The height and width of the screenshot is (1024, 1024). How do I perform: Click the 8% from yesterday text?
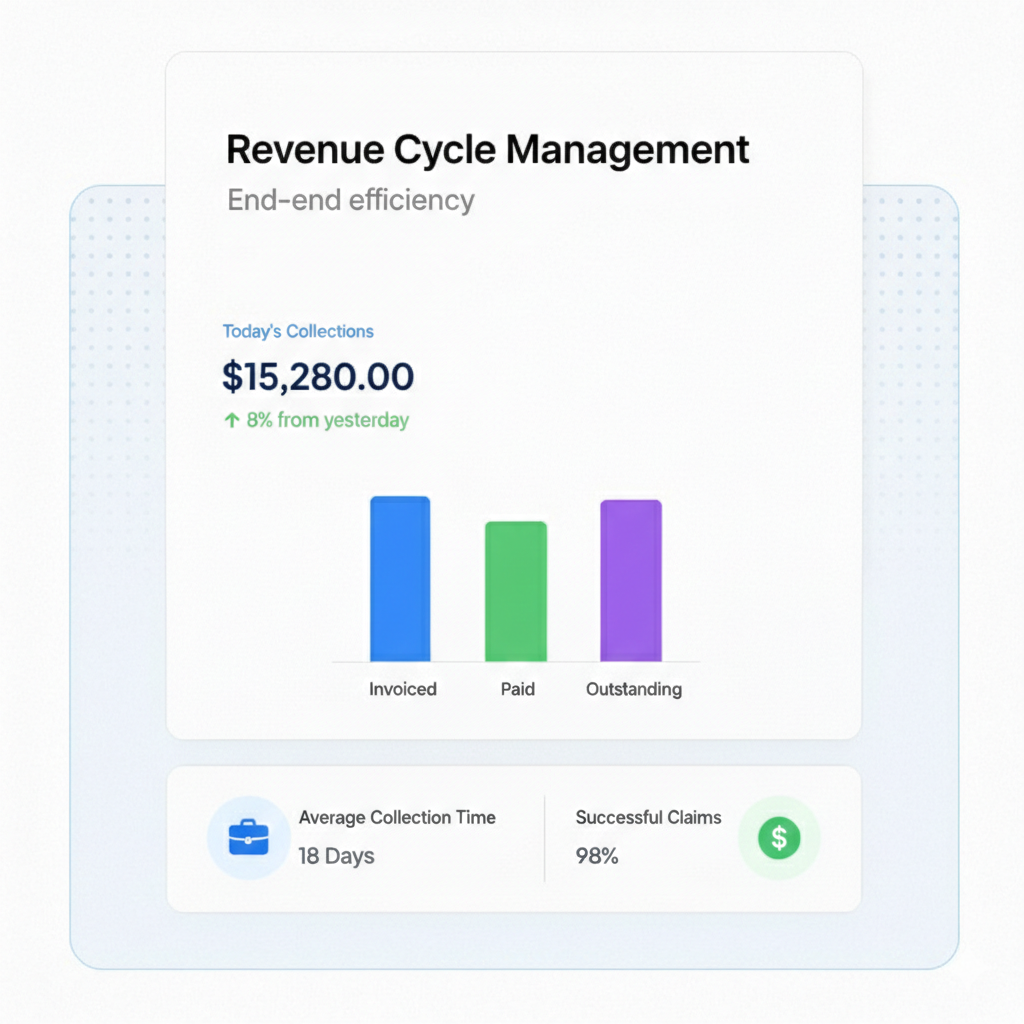click(x=327, y=420)
